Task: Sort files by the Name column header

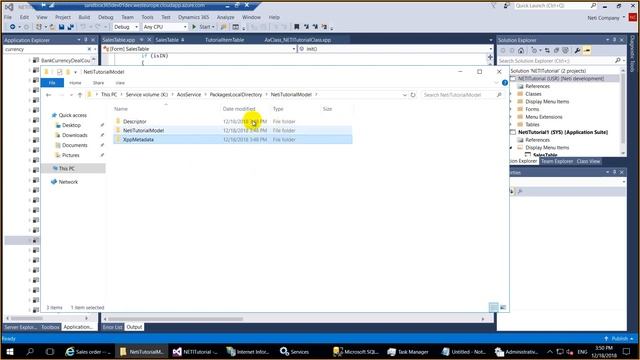Action: (x=121, y=109)
